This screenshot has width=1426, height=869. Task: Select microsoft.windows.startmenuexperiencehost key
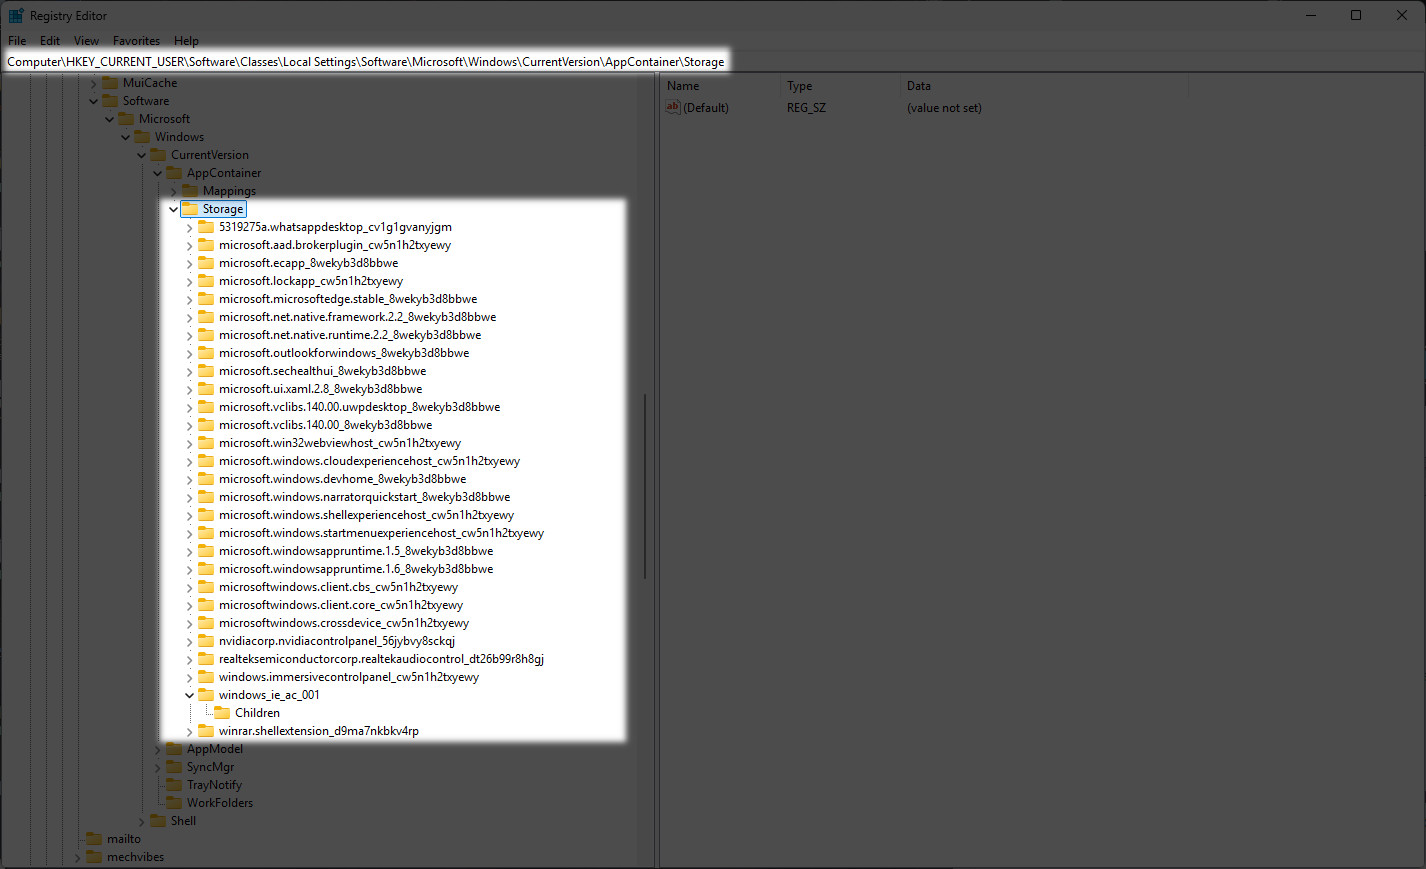[381, 533]
